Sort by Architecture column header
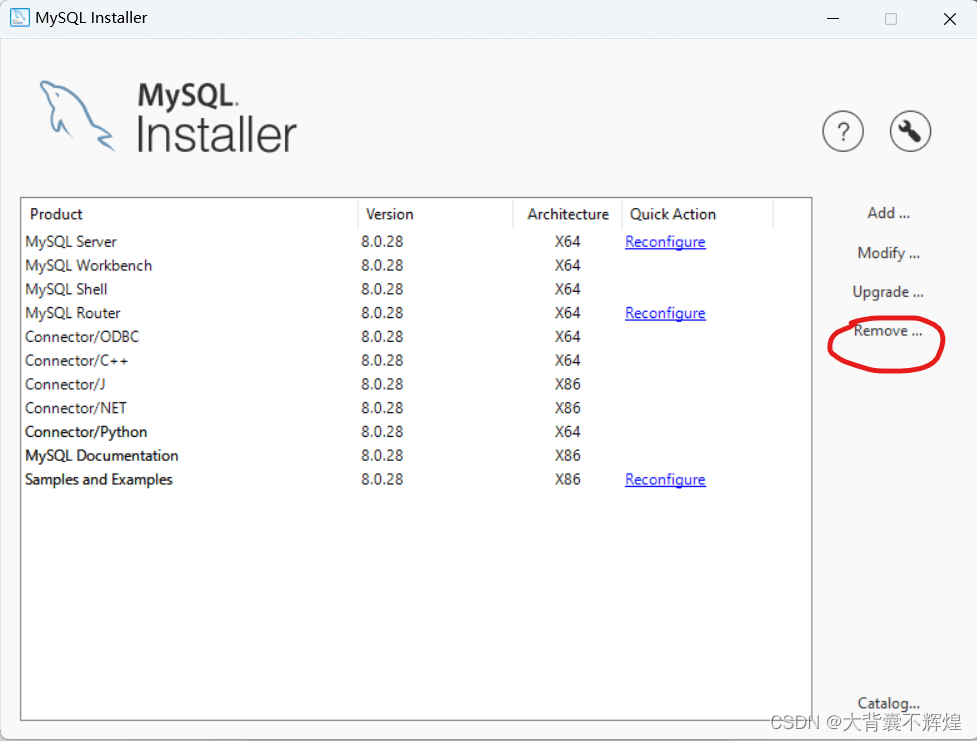Screen dimensions: 977x741 click(568, 214)
